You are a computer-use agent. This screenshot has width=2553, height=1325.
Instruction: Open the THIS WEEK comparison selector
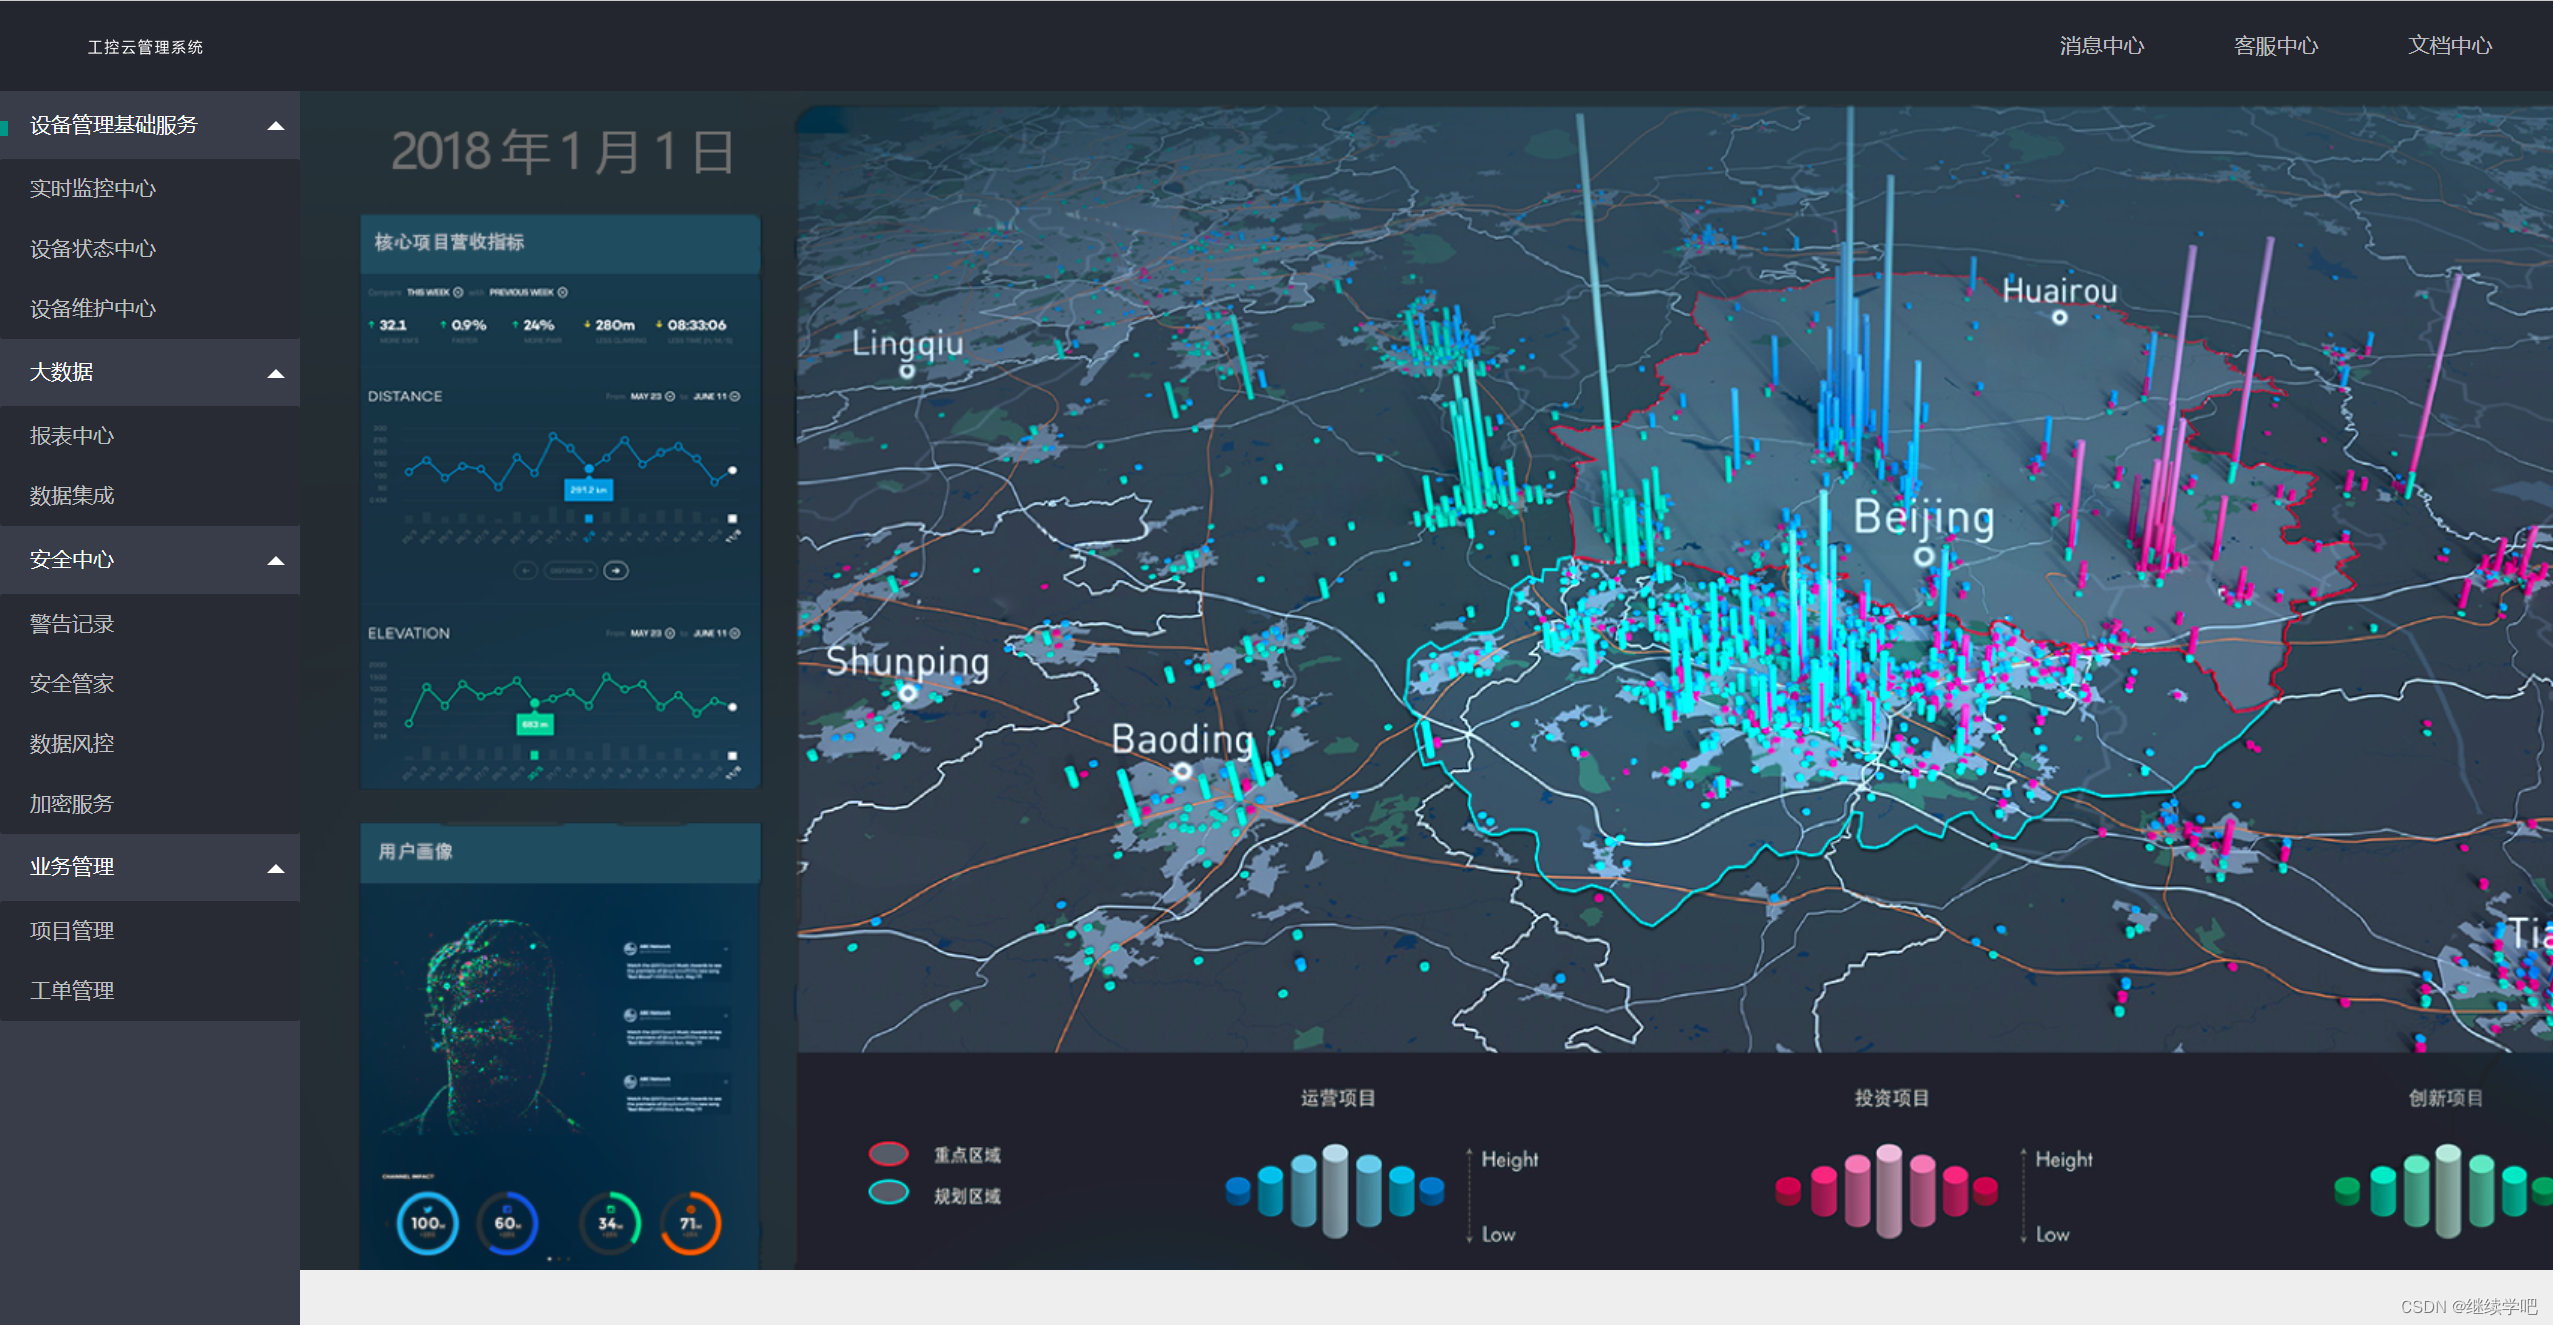pos(435,292)
